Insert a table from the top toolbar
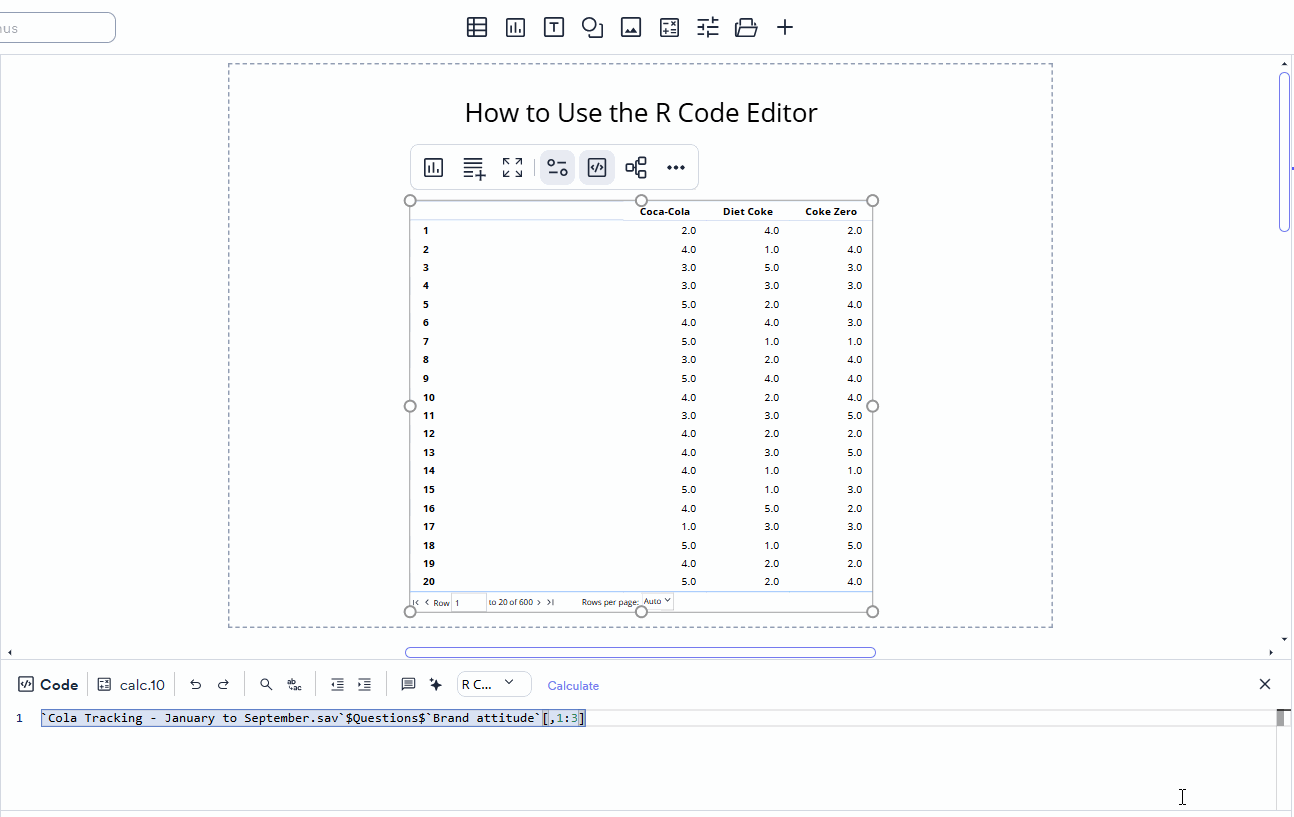Screen dimensions: 1294x817 (477, 28)
